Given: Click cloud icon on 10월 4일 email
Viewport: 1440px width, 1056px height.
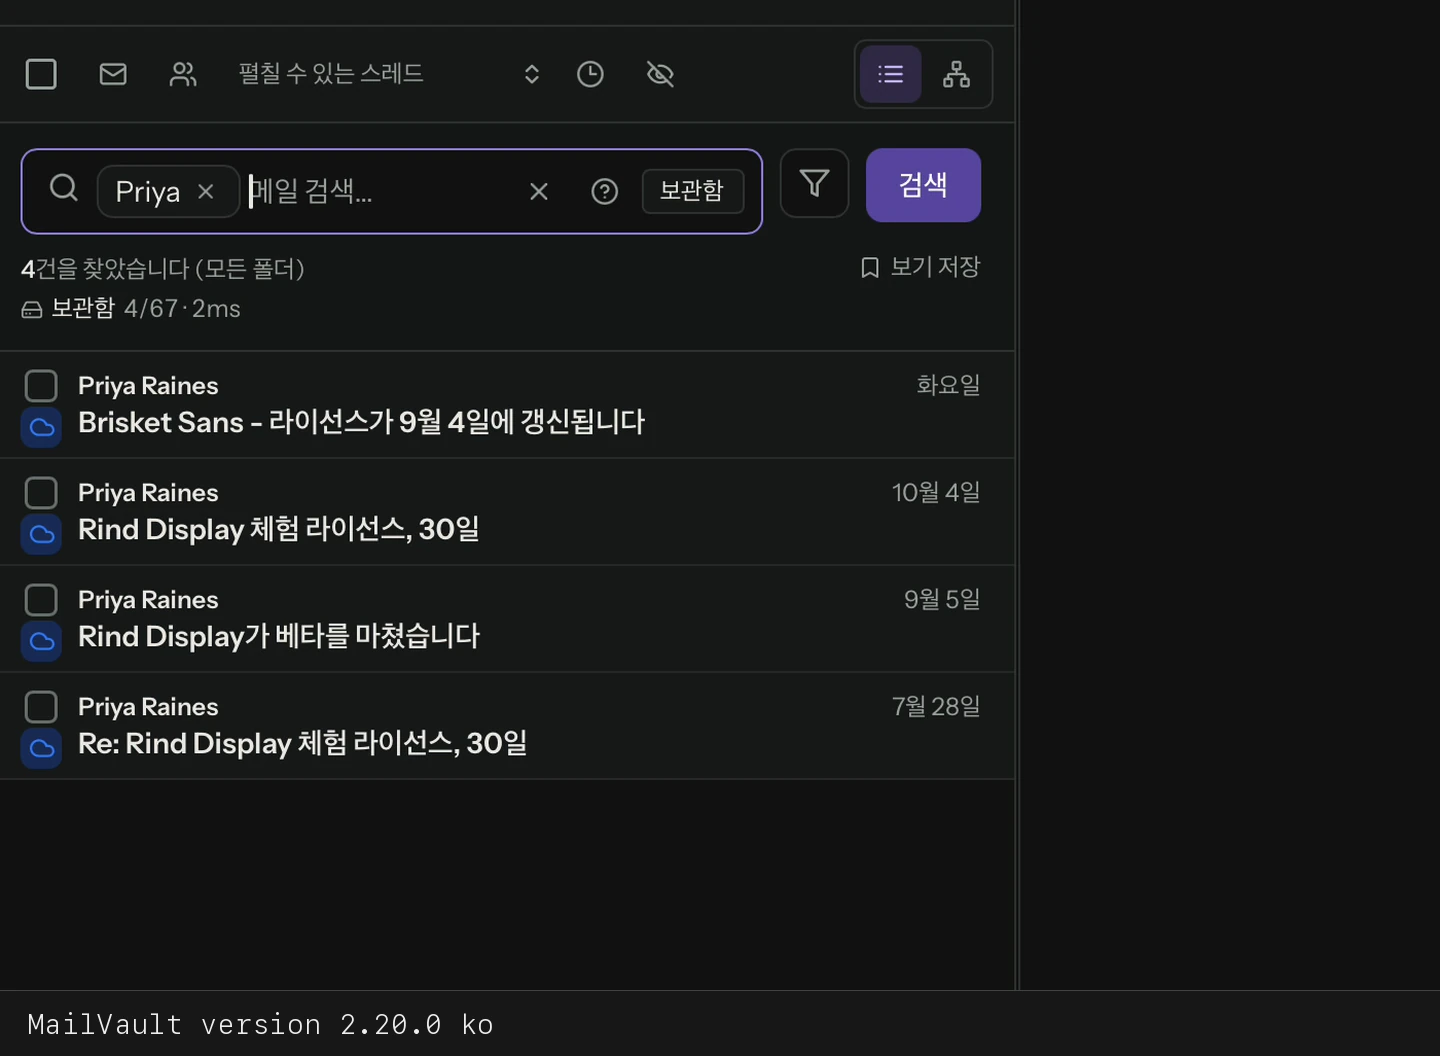Looking at the screenshot, I should pos(42,534).
